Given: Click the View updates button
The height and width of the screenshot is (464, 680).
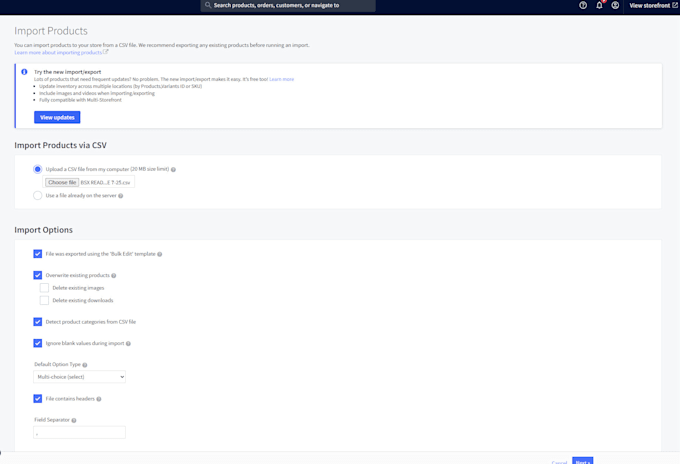Looking at the screenshot, I should click(x=57, y=118).
